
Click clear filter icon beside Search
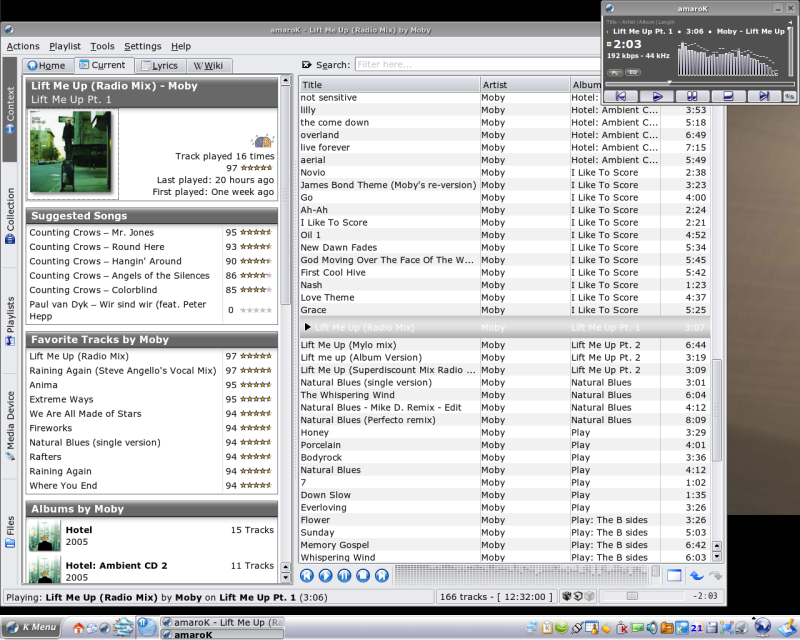(x=307, y=65)
